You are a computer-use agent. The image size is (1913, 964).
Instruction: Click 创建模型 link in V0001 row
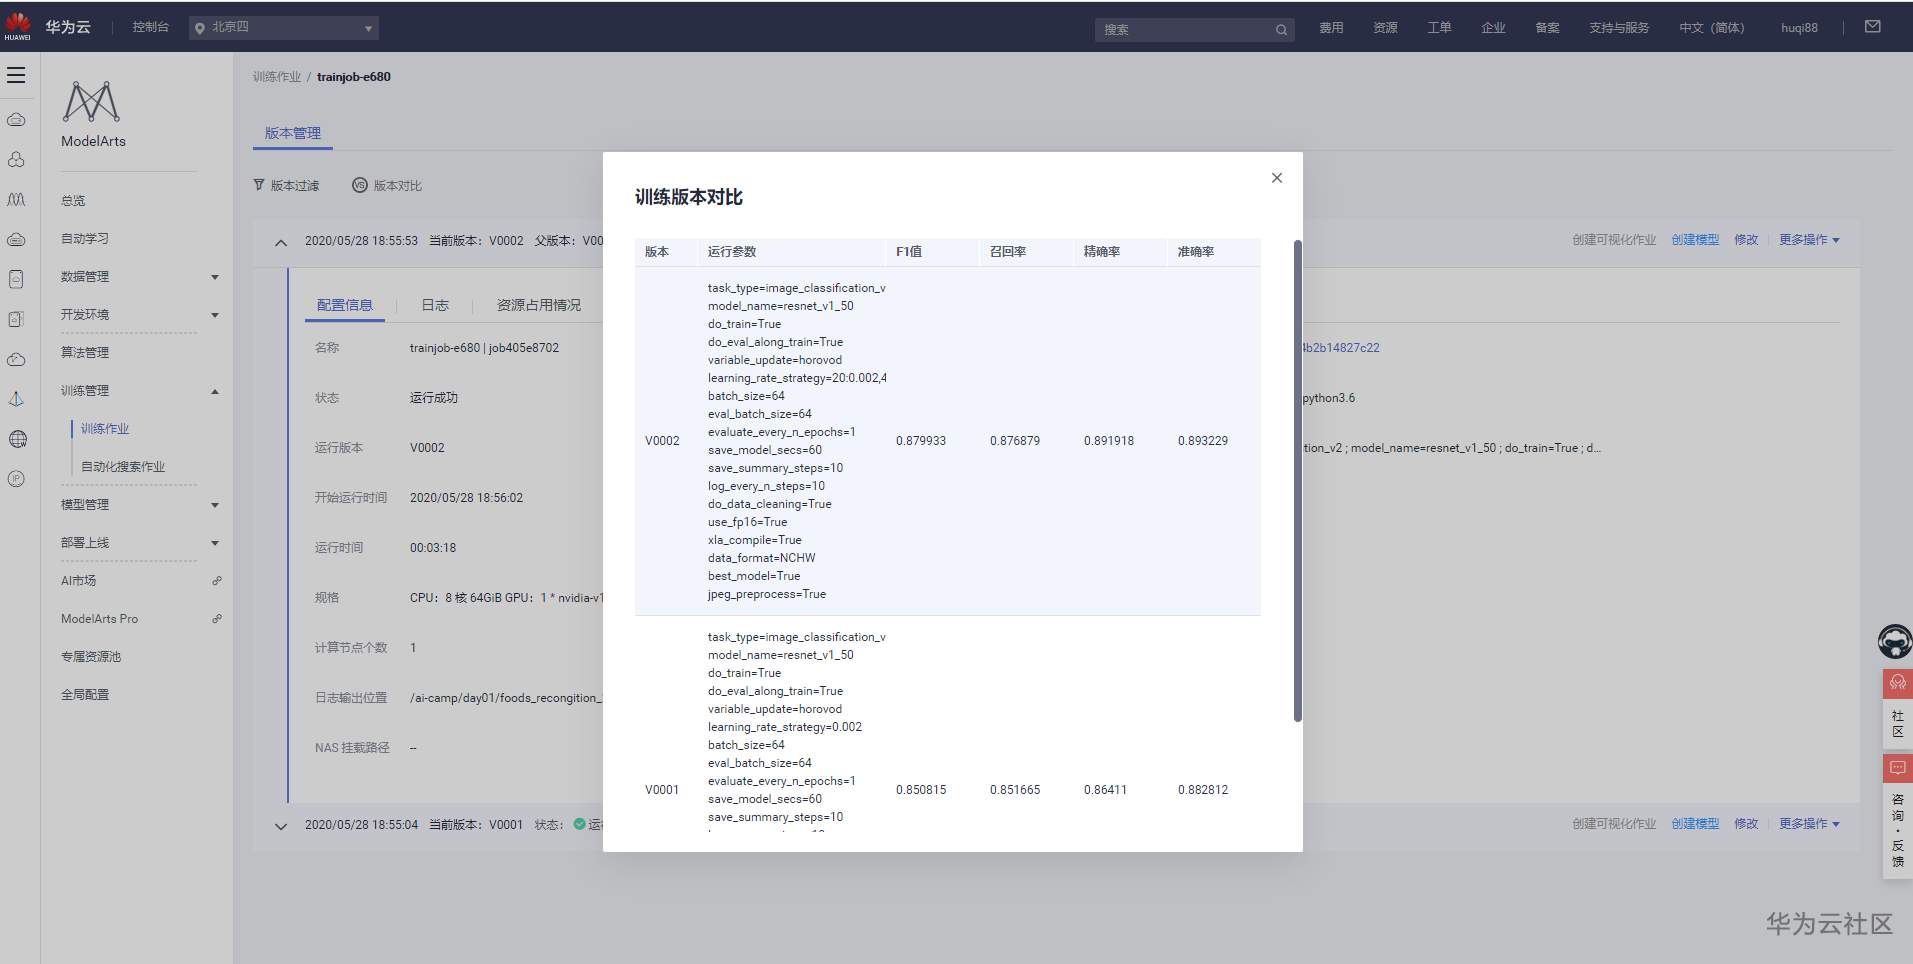pos(1695,824)
